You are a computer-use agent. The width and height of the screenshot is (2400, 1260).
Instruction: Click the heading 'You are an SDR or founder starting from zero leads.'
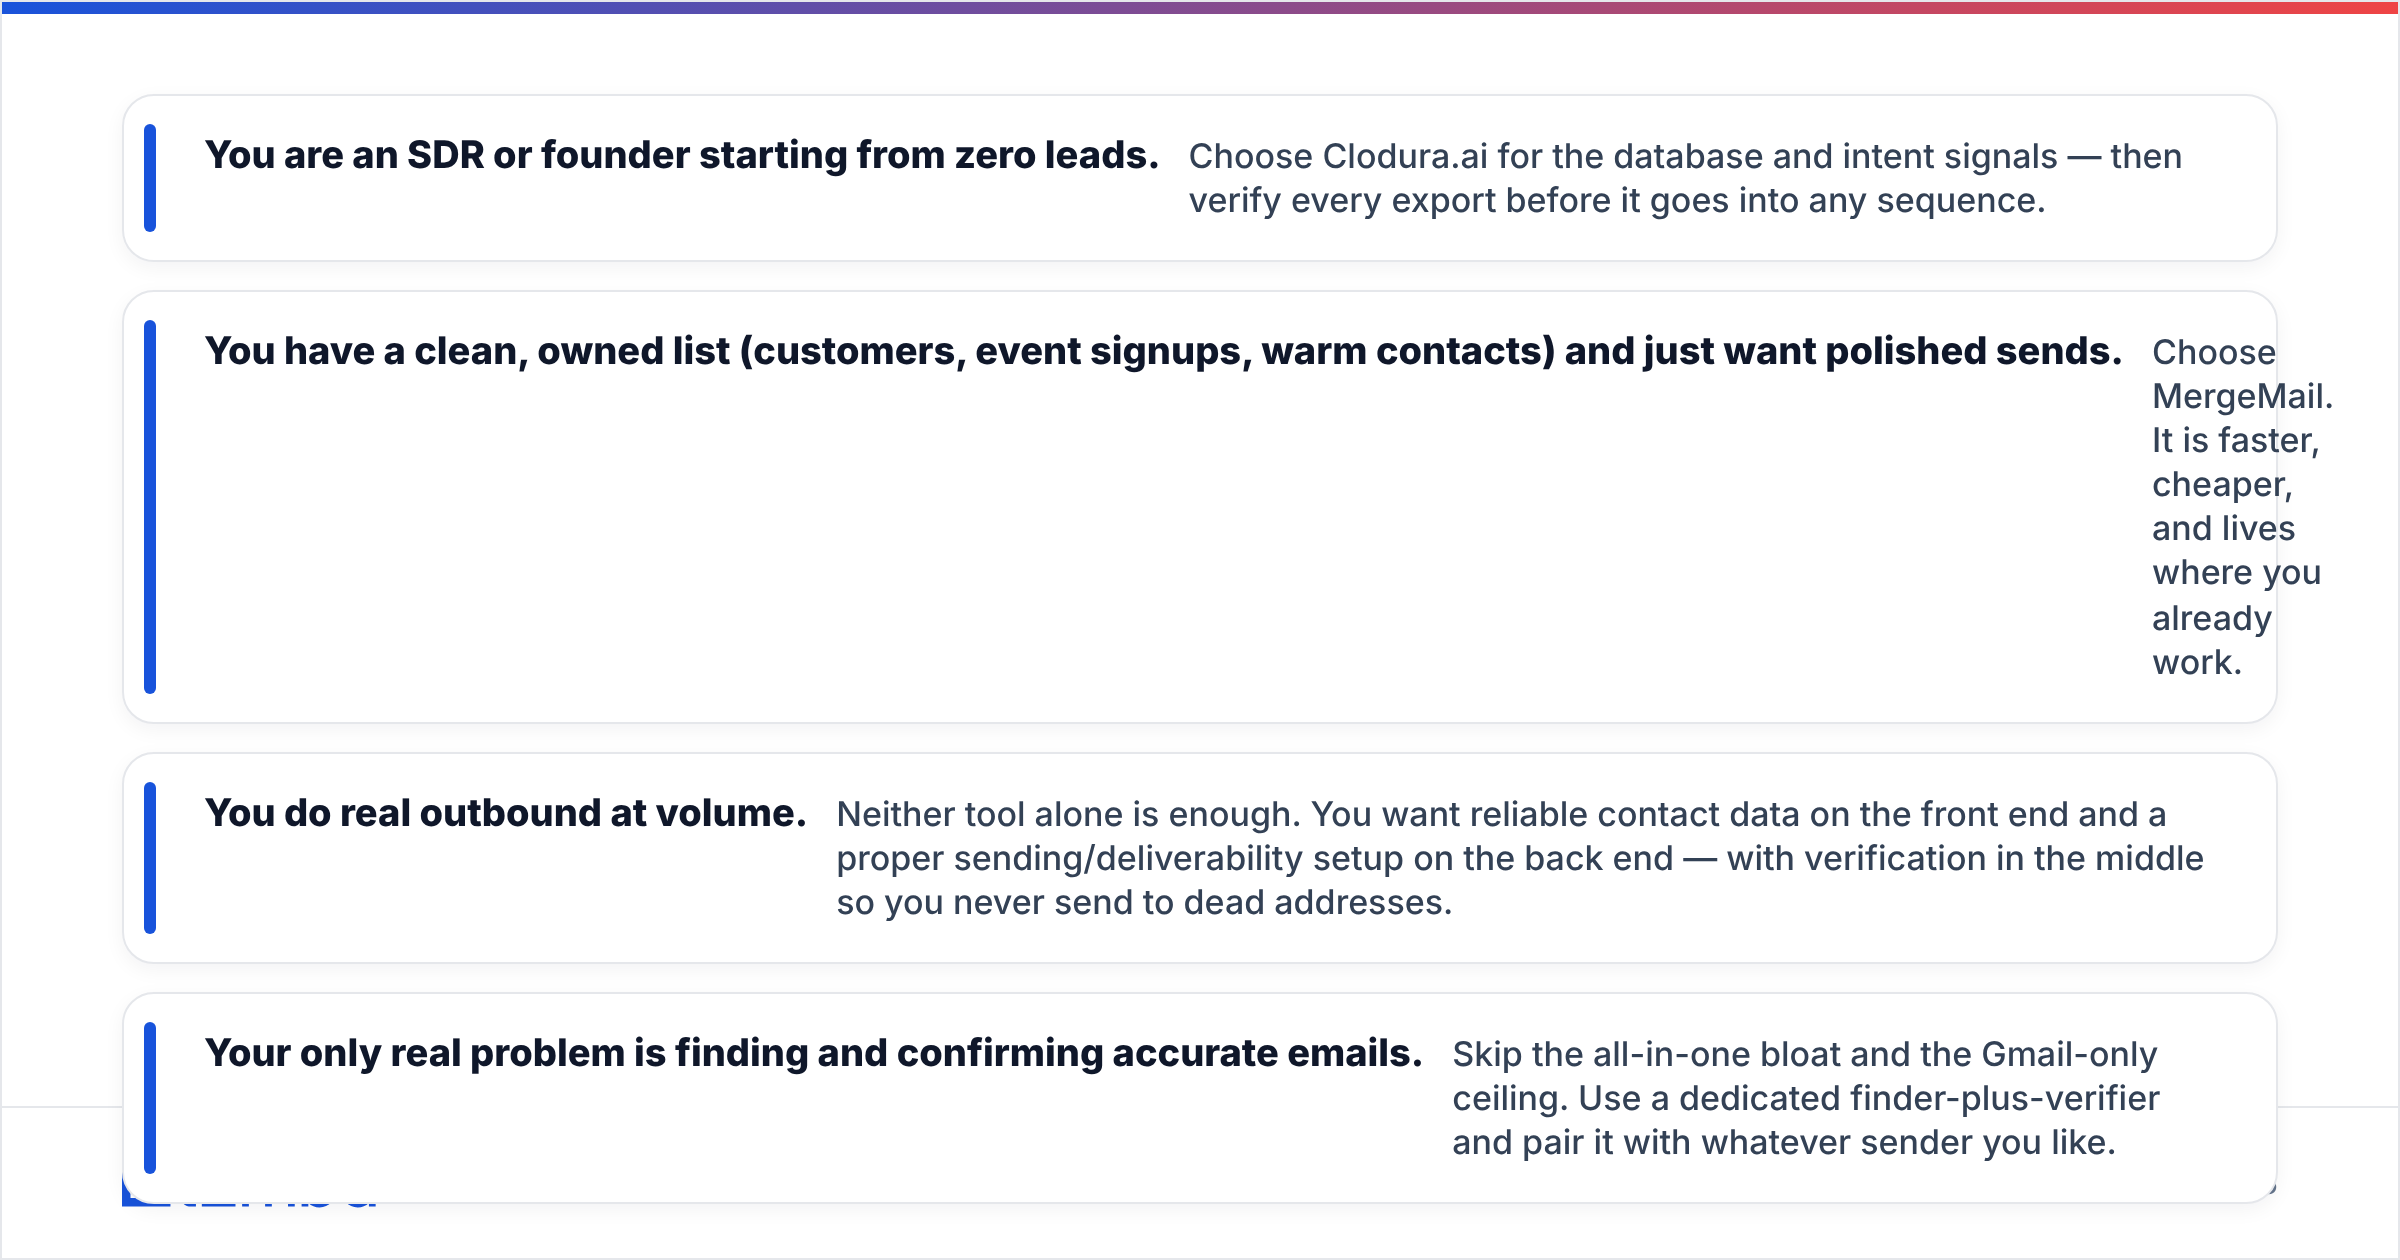pos(681,155)
